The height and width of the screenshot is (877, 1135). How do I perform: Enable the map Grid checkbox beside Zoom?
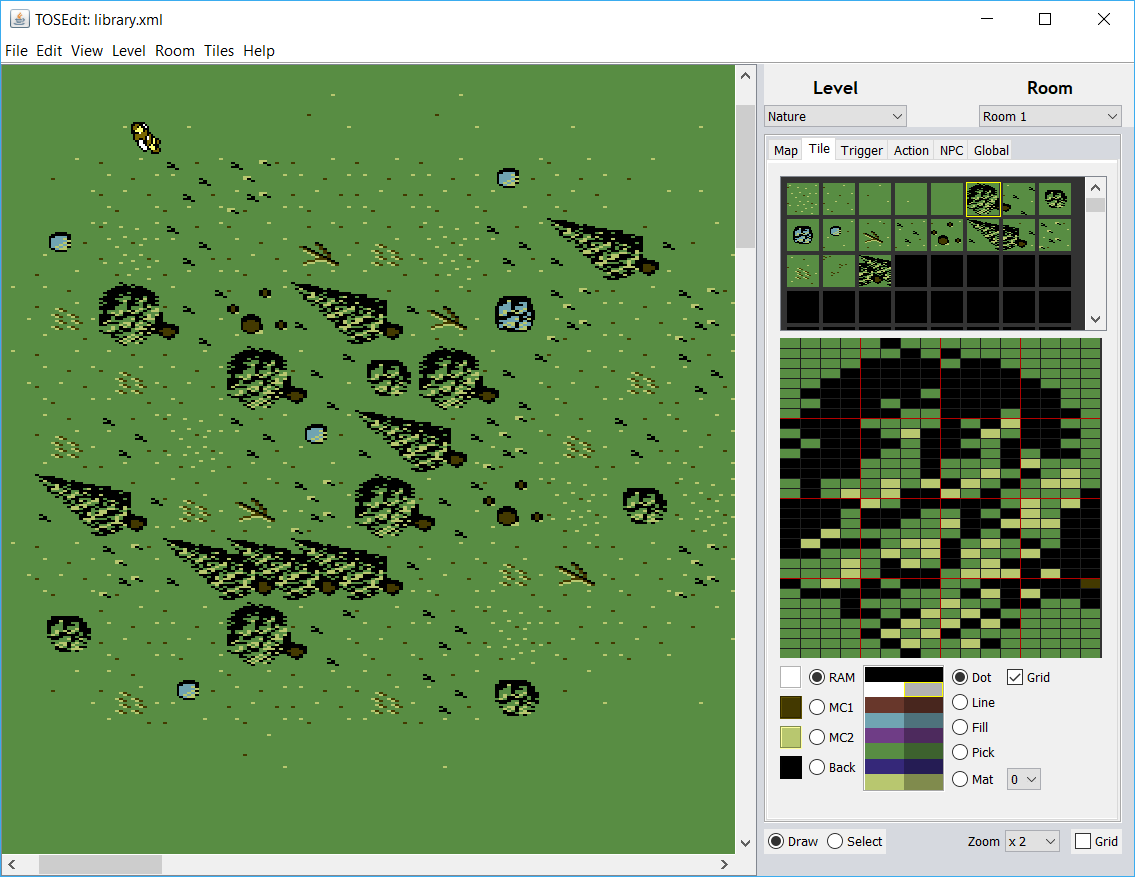[1083, 841]
